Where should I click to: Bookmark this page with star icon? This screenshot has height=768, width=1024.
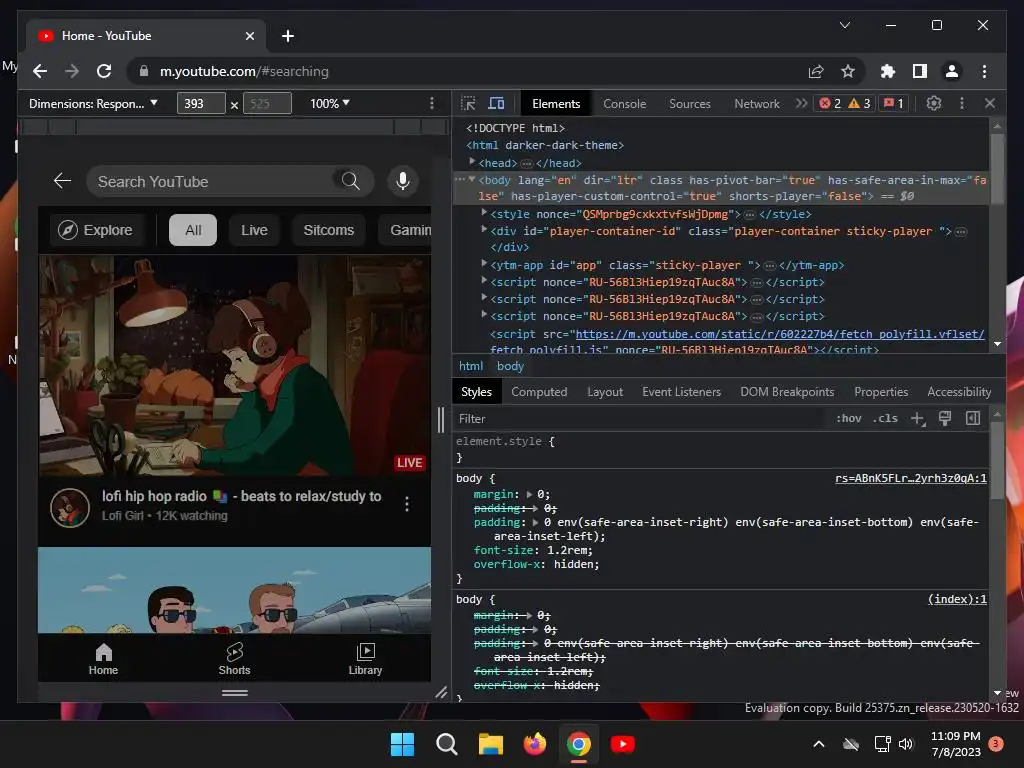[x=848, y=71]
